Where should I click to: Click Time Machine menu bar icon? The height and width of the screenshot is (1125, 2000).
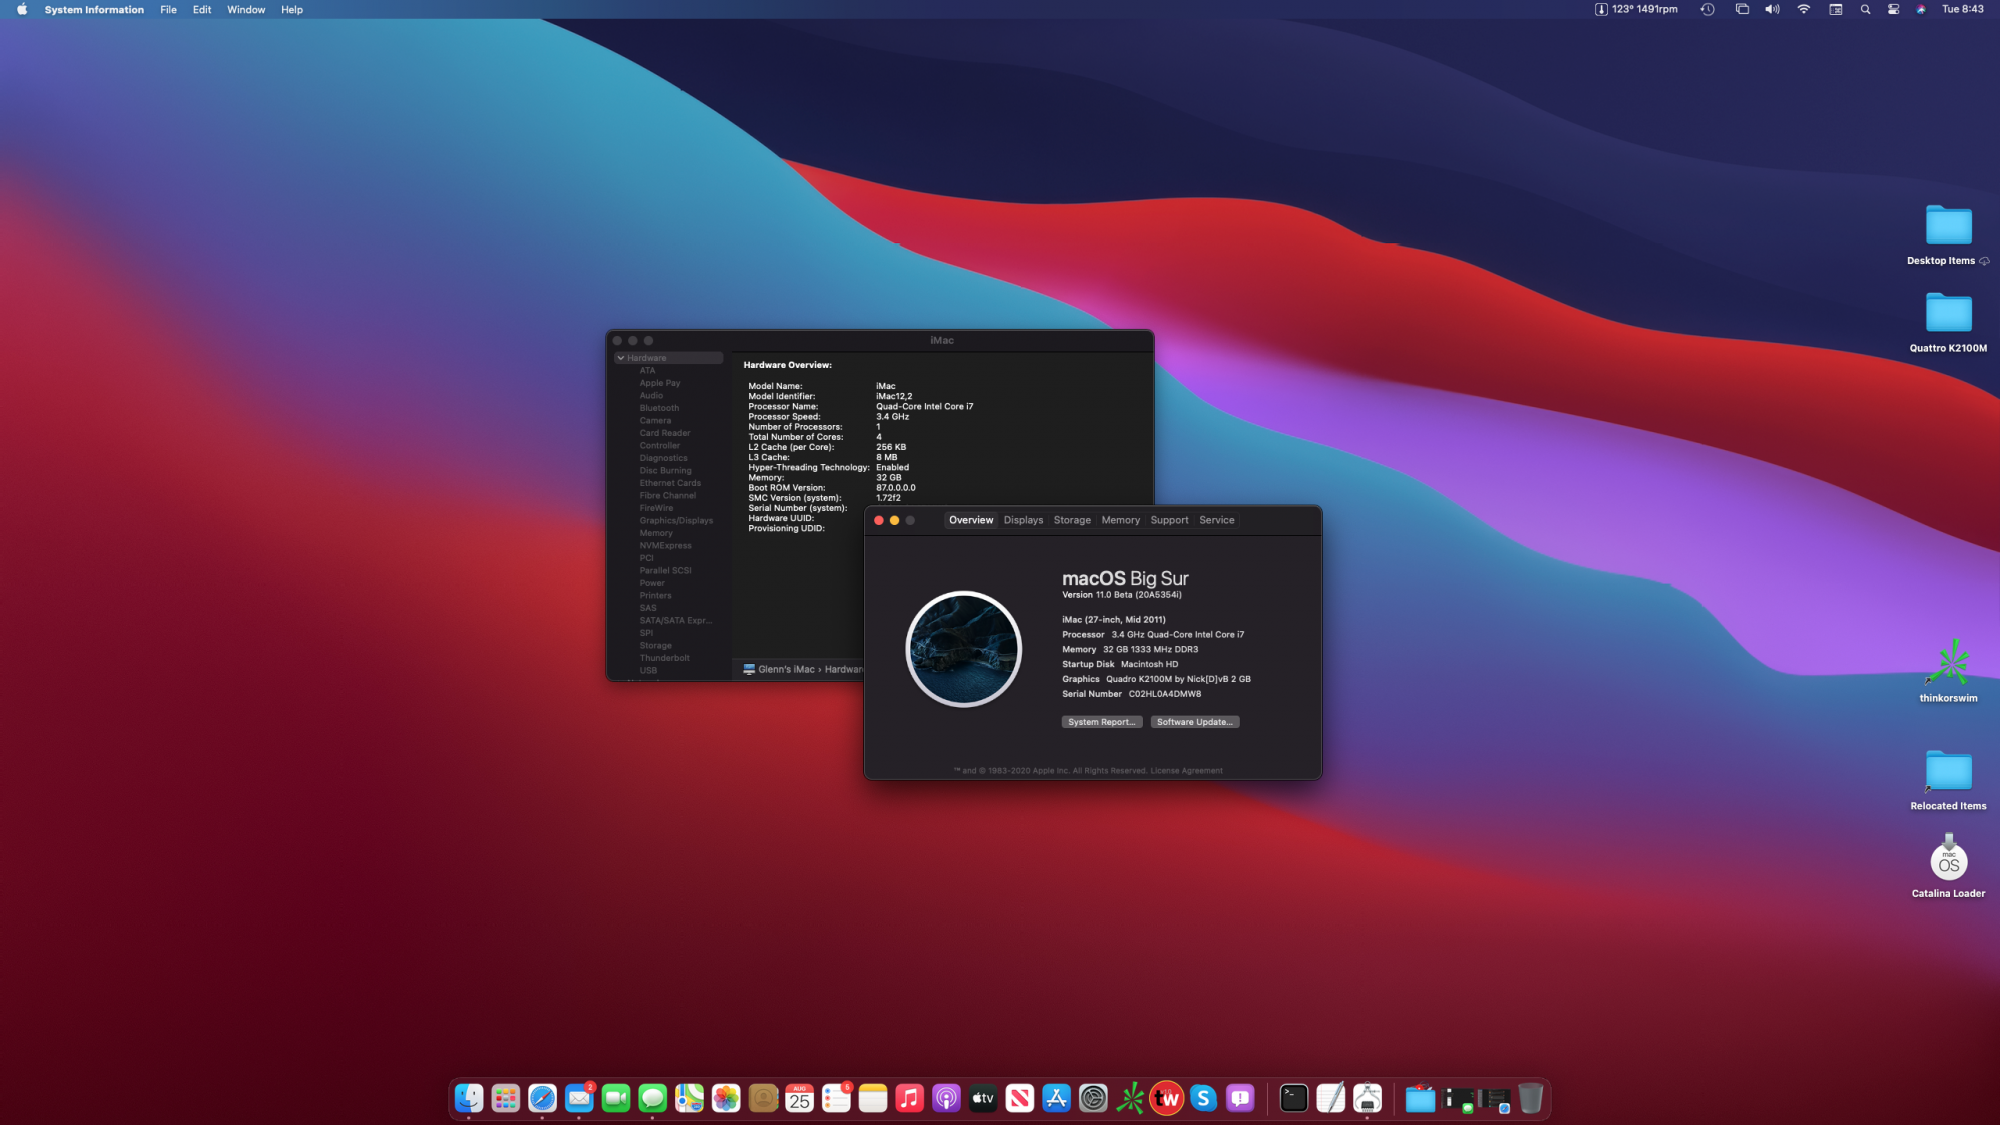click(1707, 9)
